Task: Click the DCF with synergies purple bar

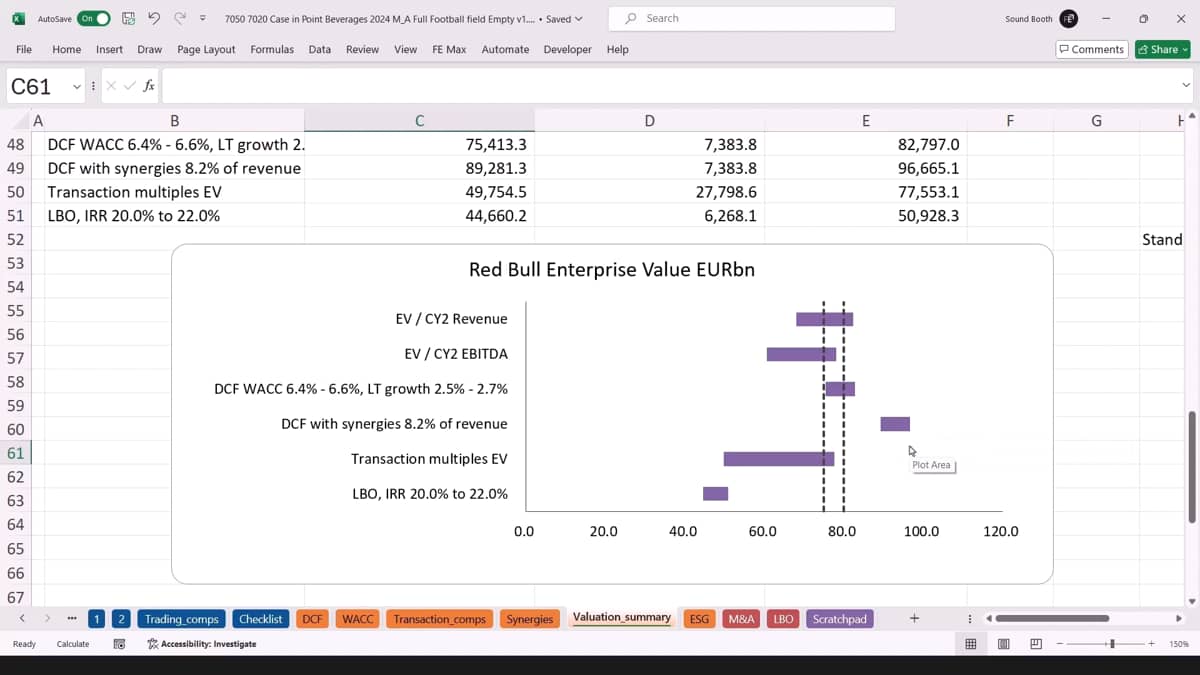Action: [x=895, y=424]
